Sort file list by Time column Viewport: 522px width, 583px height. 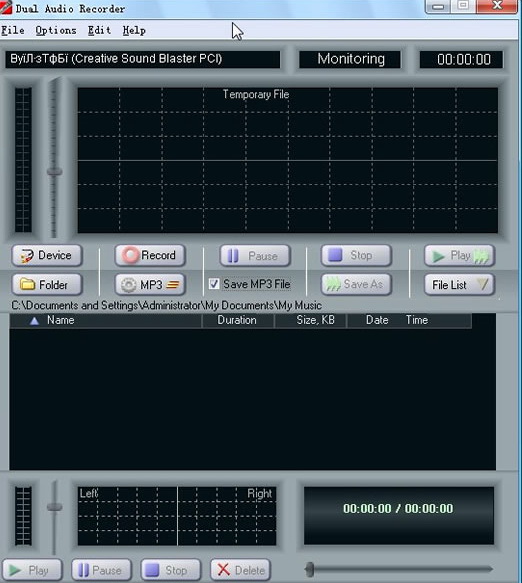(417, 321)
